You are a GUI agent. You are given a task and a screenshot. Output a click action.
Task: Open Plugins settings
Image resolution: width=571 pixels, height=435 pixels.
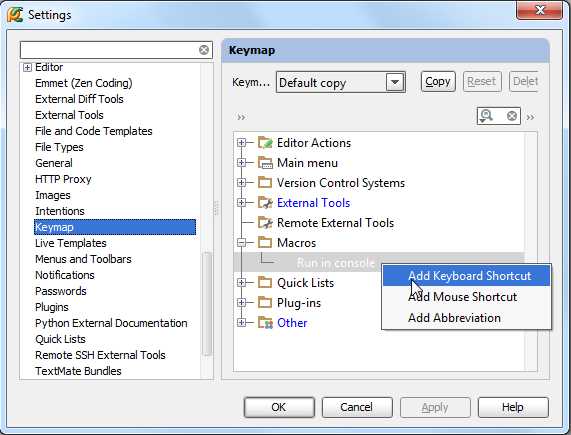[52, 307]
